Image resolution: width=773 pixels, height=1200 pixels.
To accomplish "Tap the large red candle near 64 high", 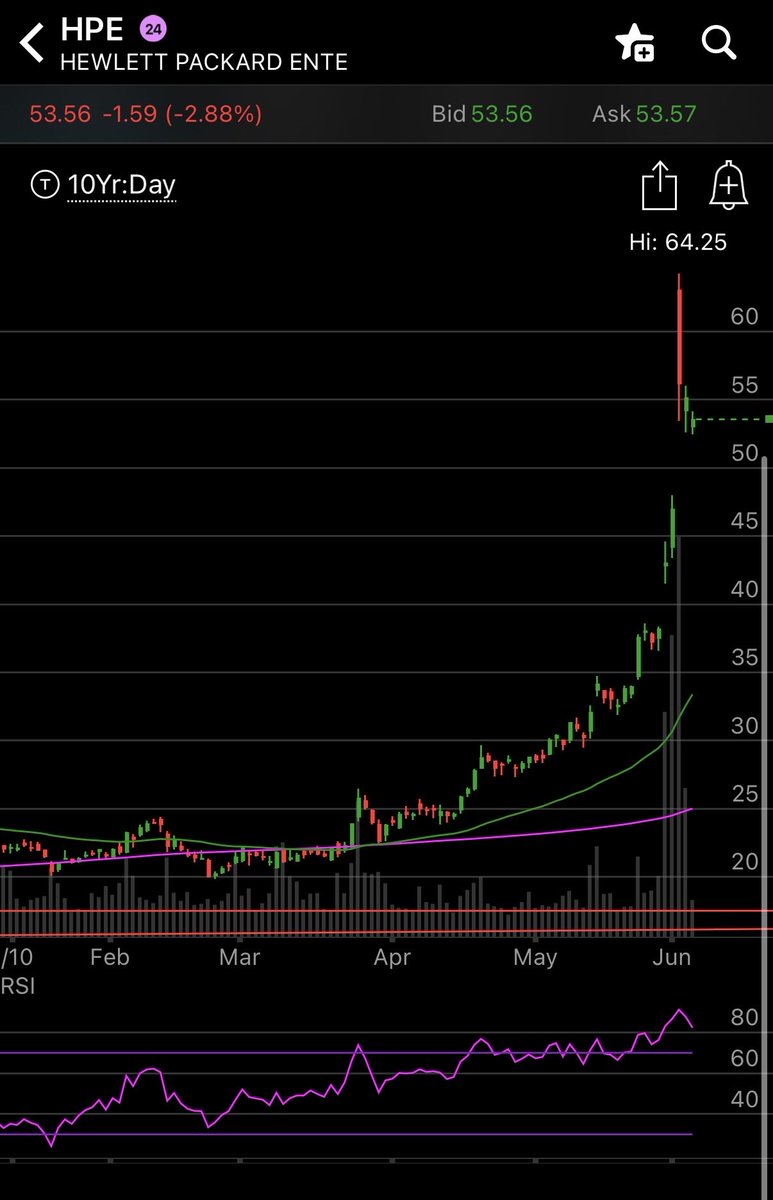I will (680, 347).
